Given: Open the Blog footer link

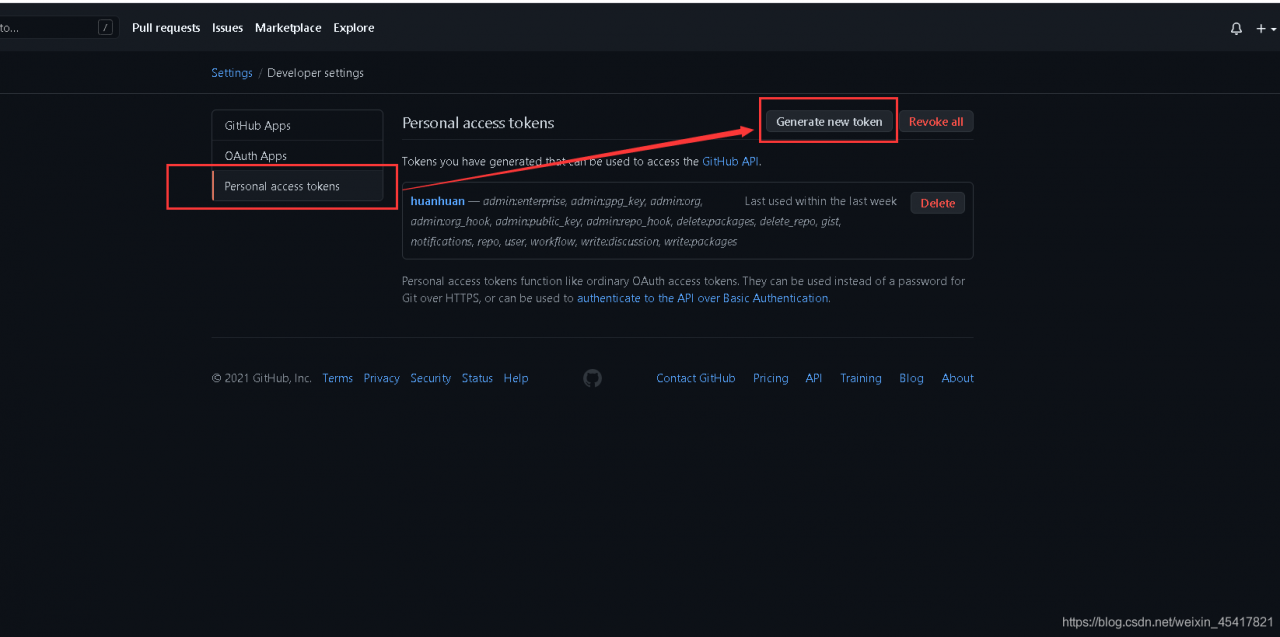Looking at the screenshot, I should tap(911, 378).
